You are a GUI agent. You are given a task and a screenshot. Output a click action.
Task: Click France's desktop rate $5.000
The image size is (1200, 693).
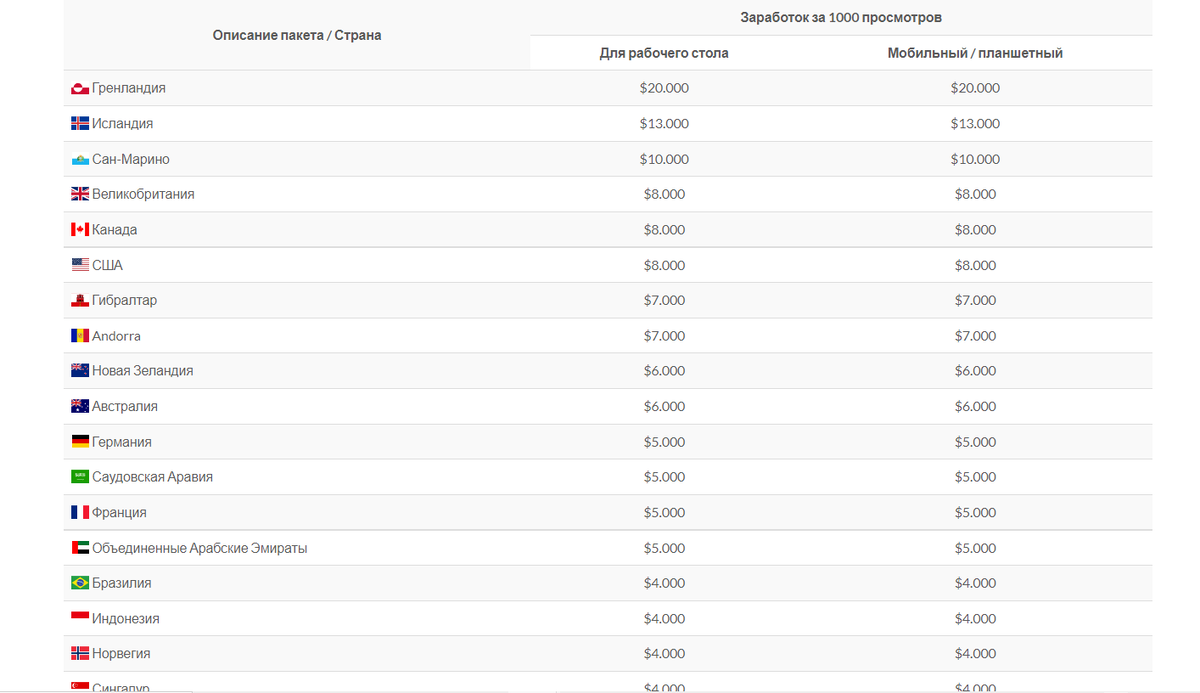click(x=664, y=513)
